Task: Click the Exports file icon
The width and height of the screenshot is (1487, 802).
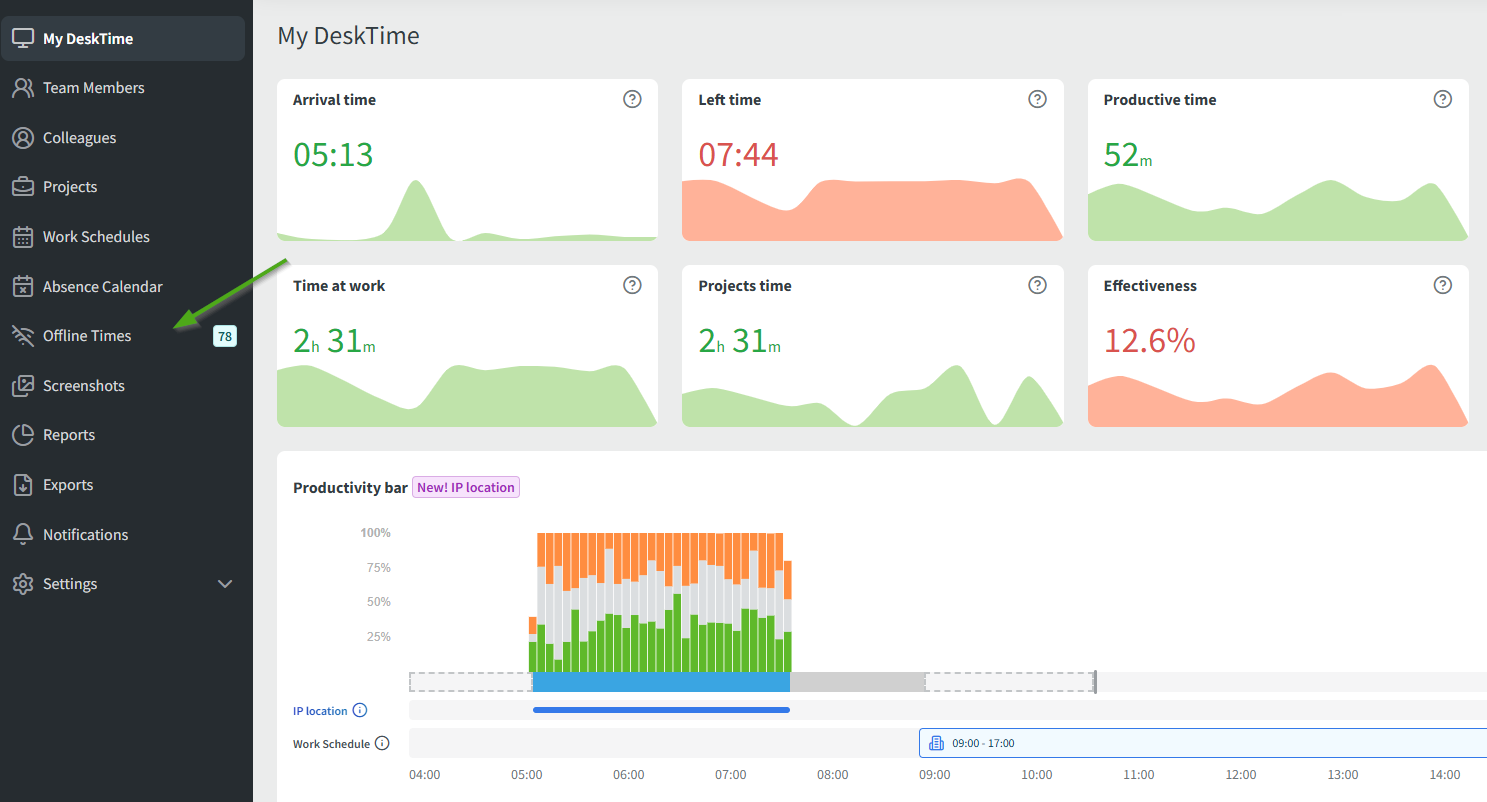Action: (x=23, y=485)
